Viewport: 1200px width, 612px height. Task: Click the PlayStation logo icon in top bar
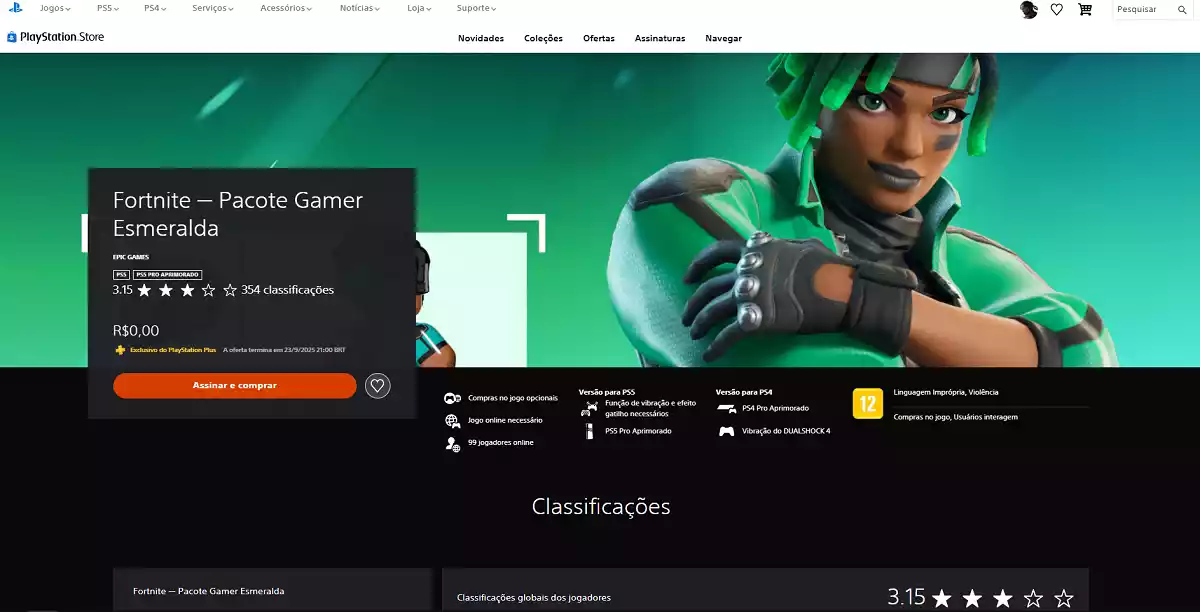click(16, 8)
